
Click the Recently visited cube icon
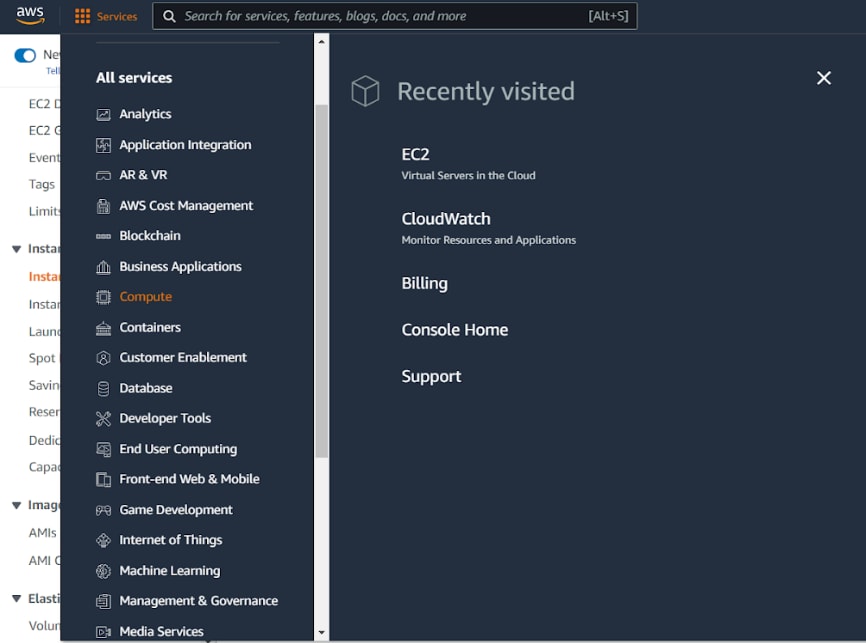pos(365,91)
